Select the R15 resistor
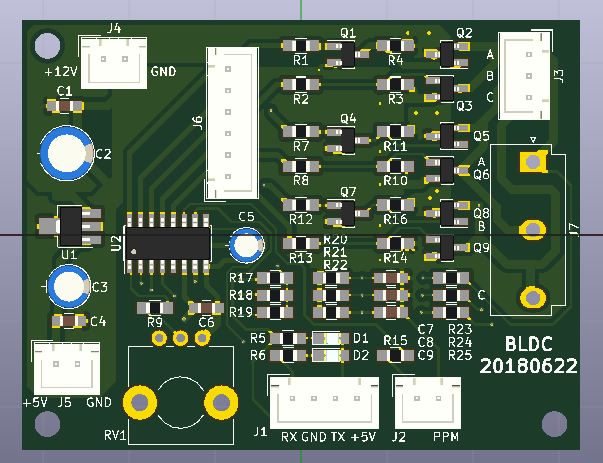 tap(395, 355)
